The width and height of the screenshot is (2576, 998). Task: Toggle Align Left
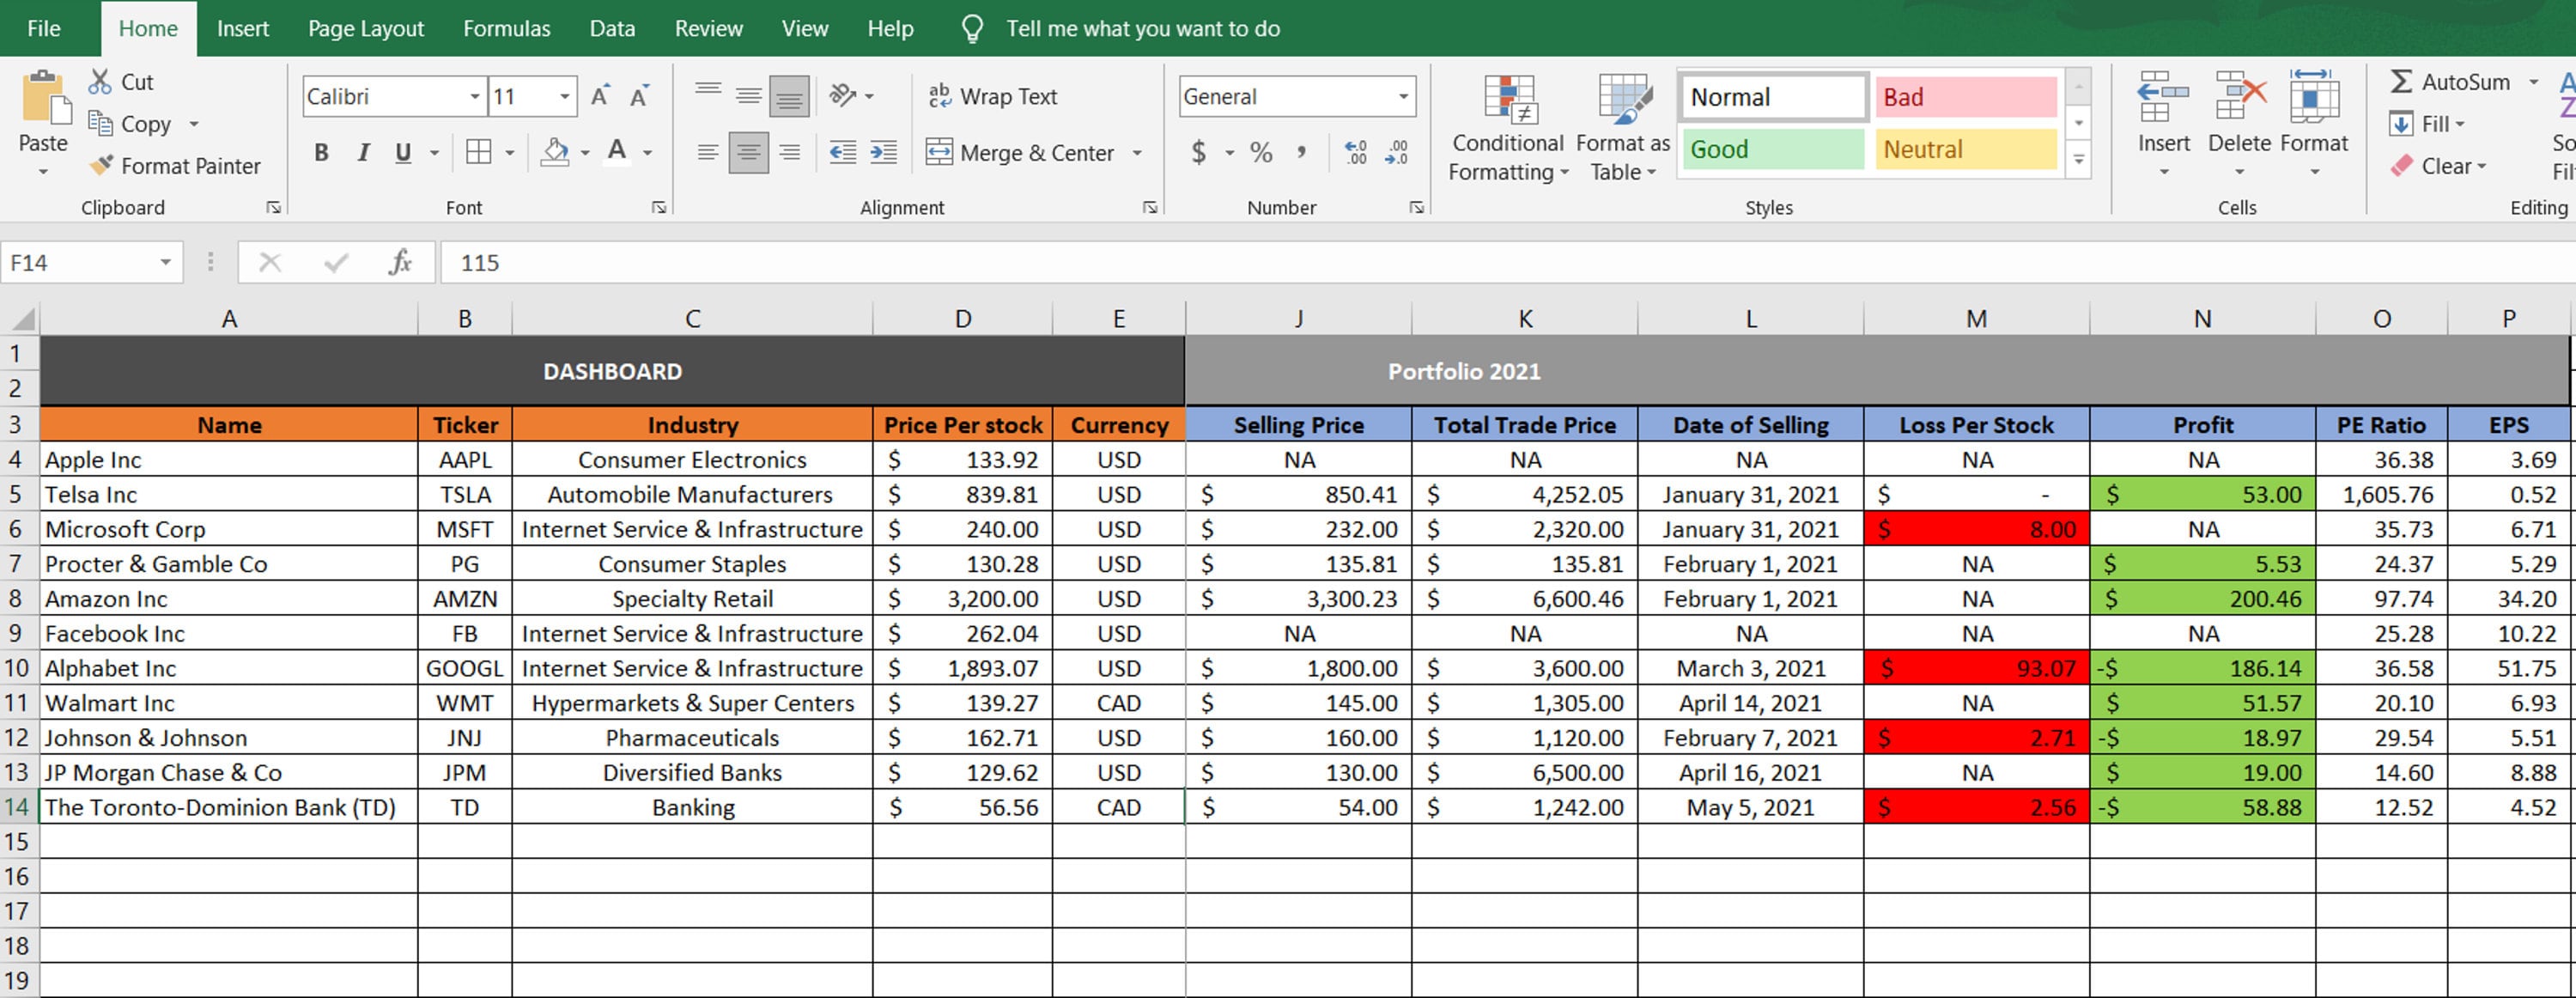pos(708,152)
